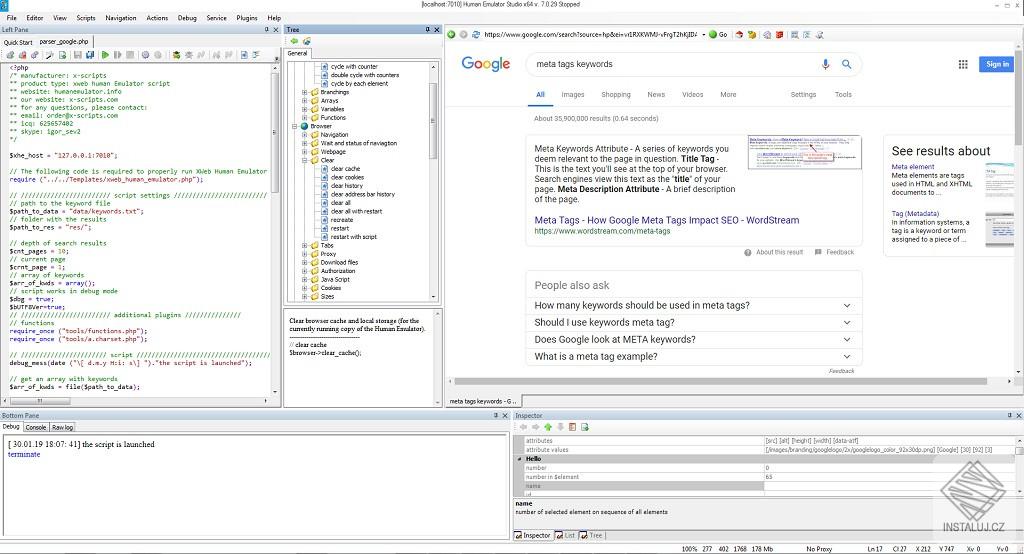Image resolution: width=1024 pixels, height=554 pixels.
Task: Pin the Tree pane with its pushpin icon
Action: coord(428,29)
